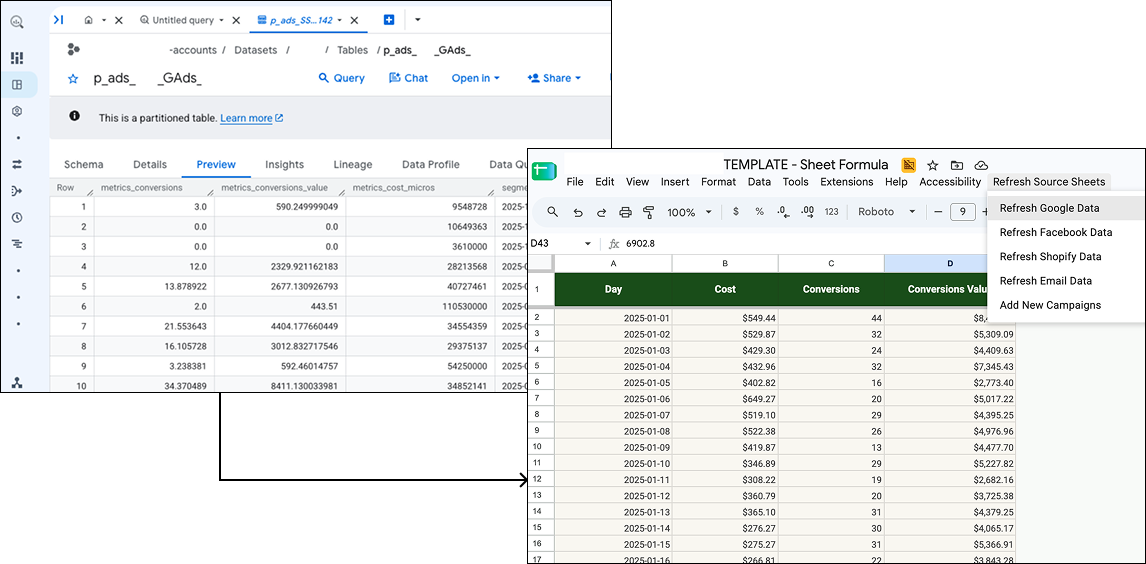Check the cloud saved status icon
Screen dimensions: 1146x564
pos(982,165)
